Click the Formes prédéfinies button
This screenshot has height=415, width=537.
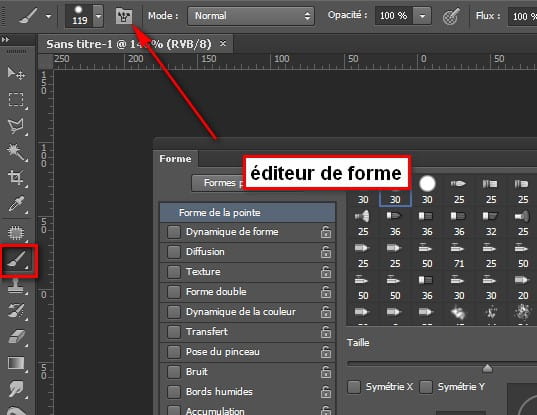pyautogui.click(x=219, y=183)
